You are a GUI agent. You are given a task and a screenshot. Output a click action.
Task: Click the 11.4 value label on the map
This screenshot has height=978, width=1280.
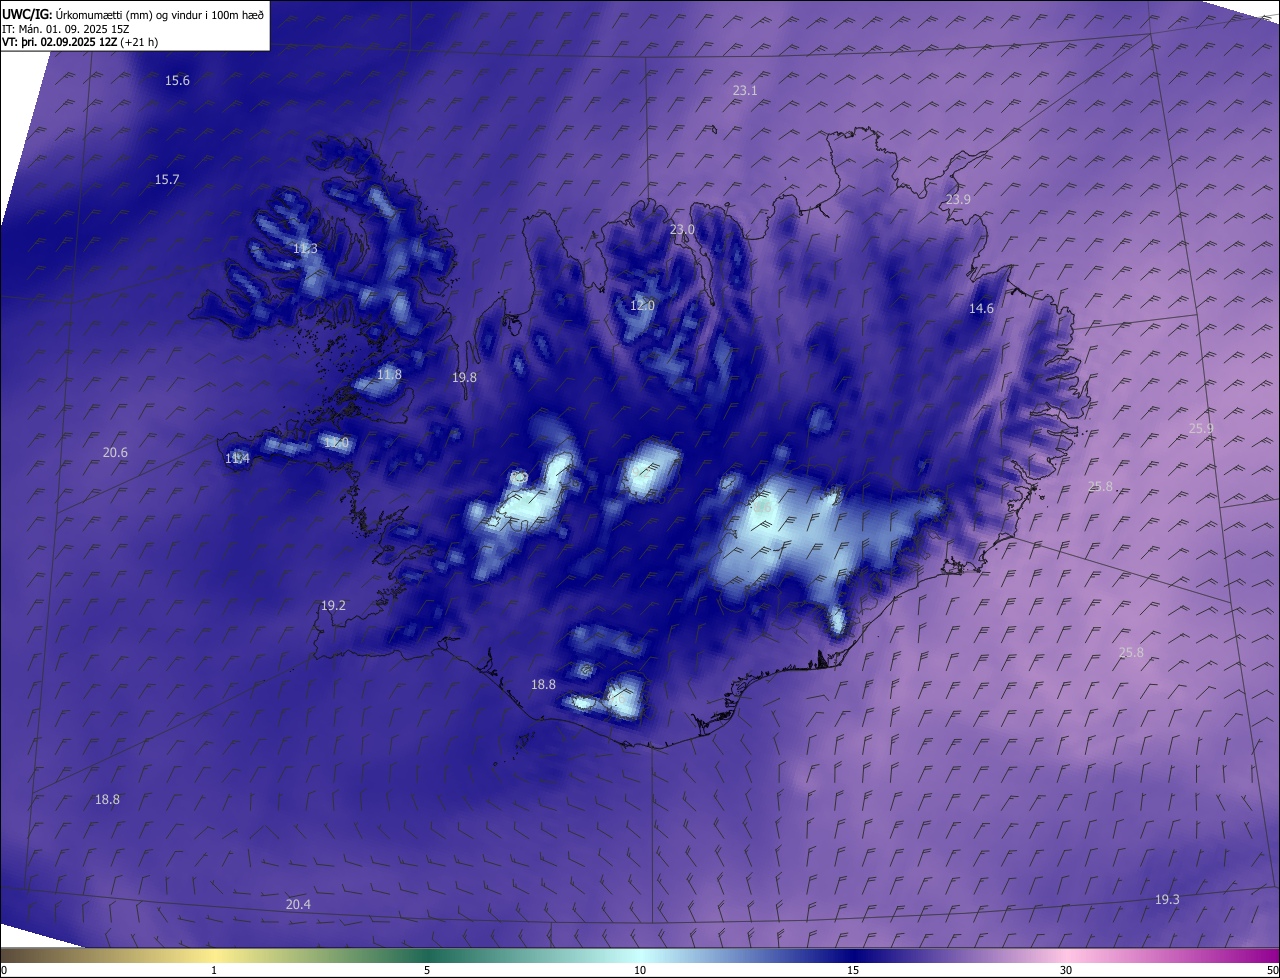(237, 458)
